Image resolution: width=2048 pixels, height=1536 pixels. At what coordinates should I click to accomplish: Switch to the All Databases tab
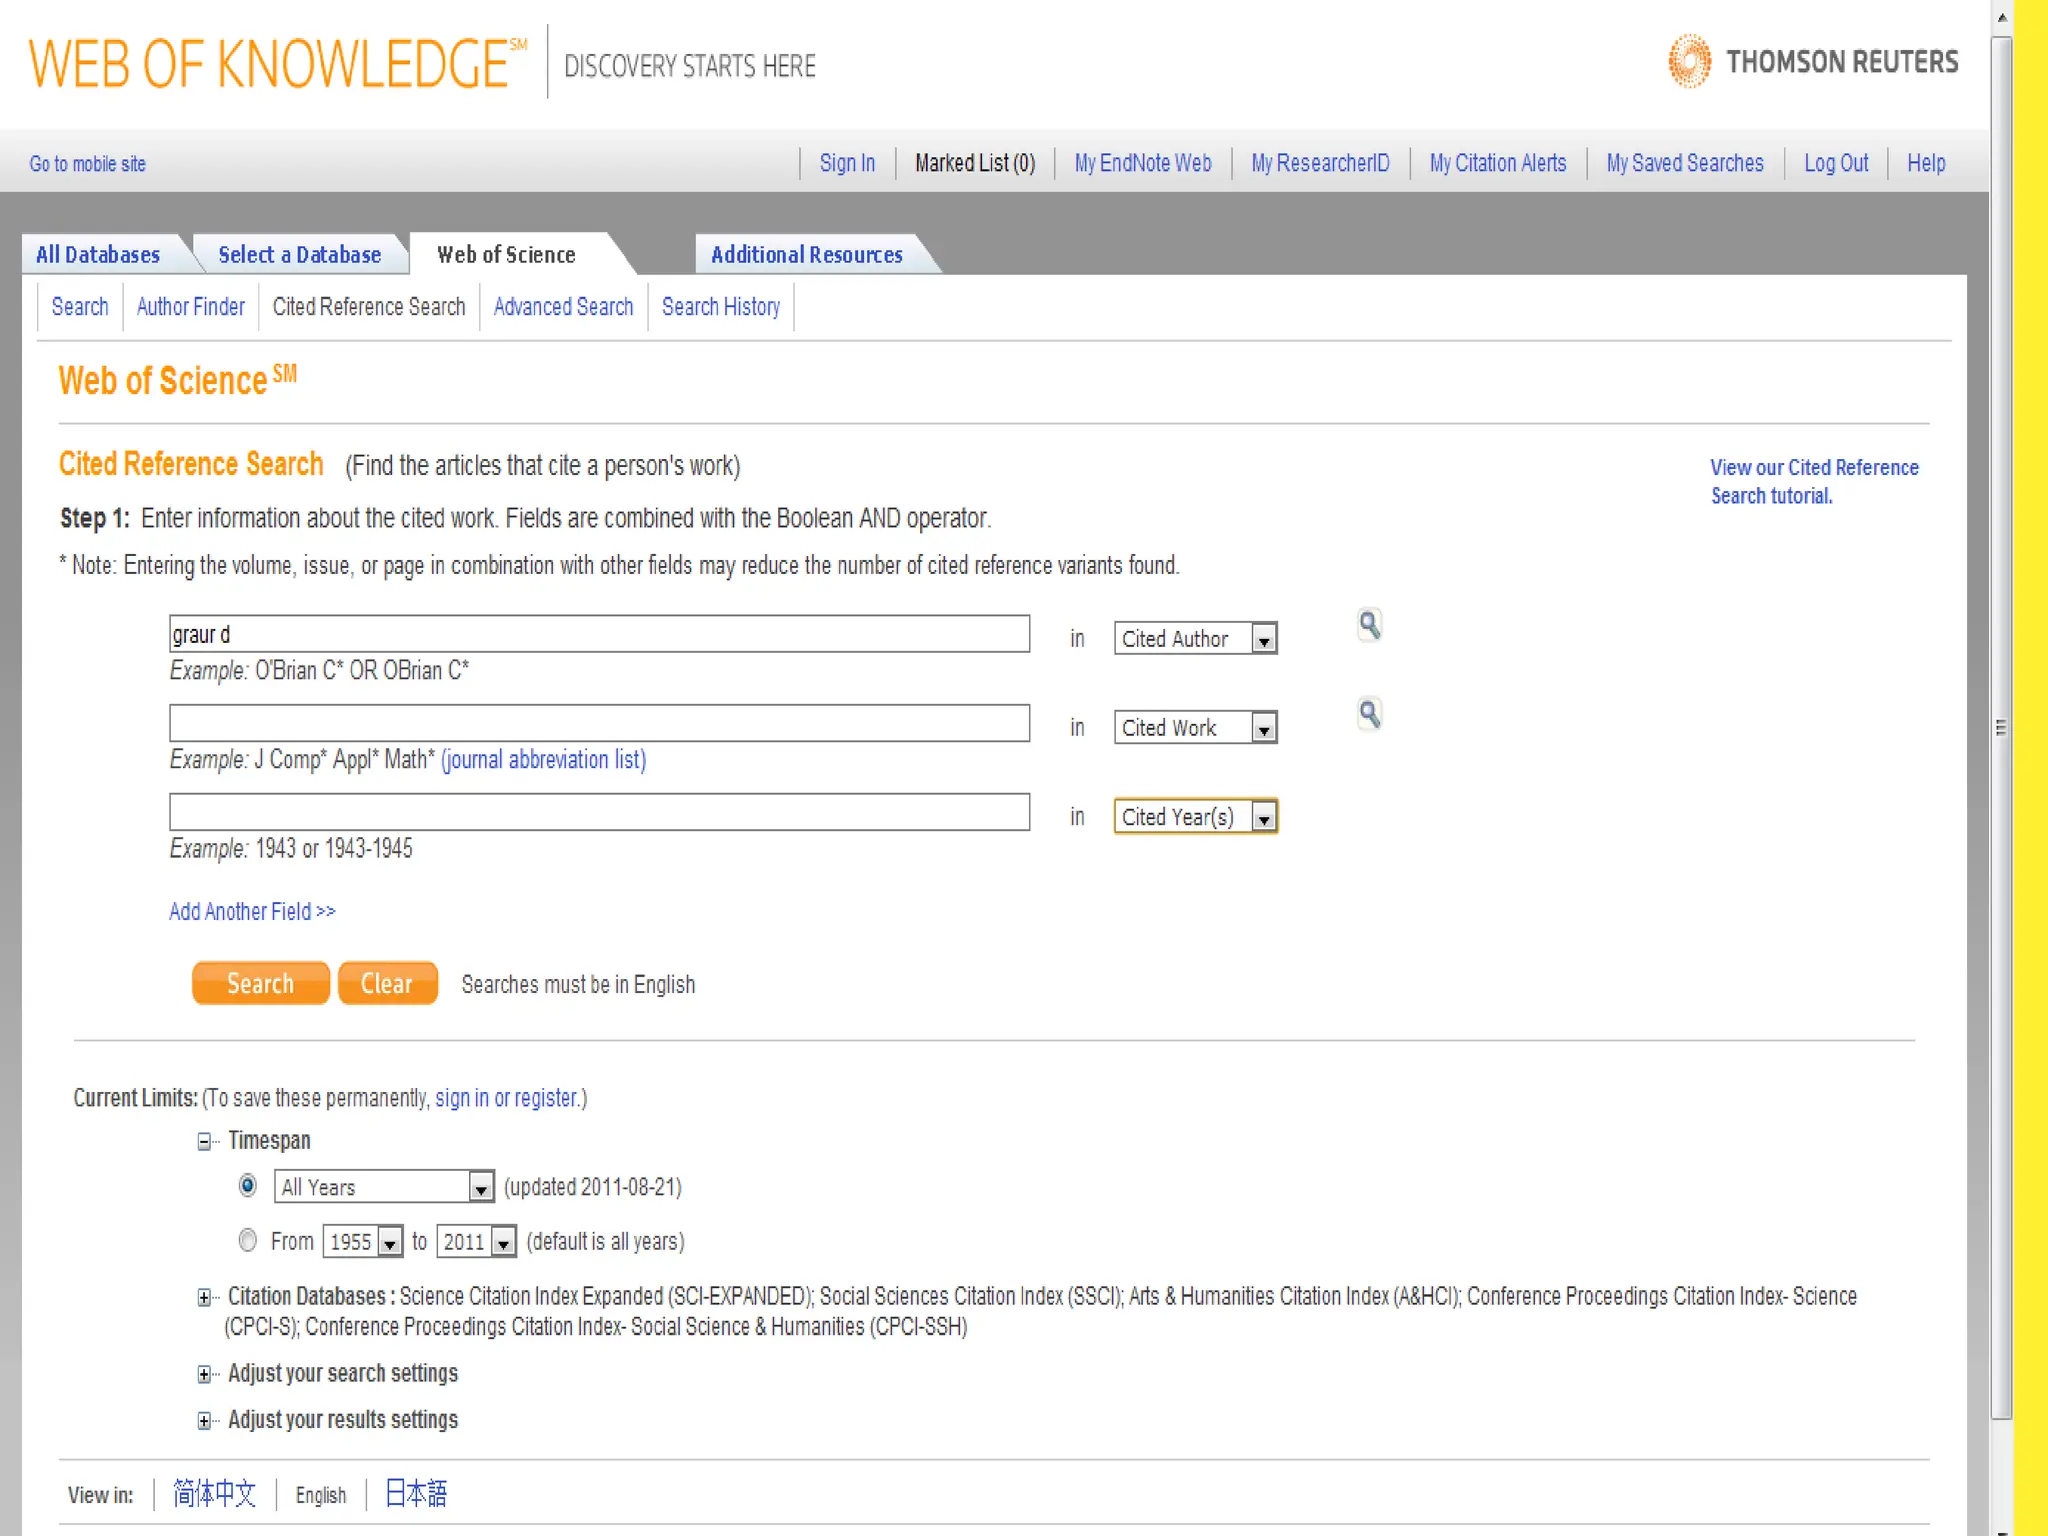pos(98,255)
